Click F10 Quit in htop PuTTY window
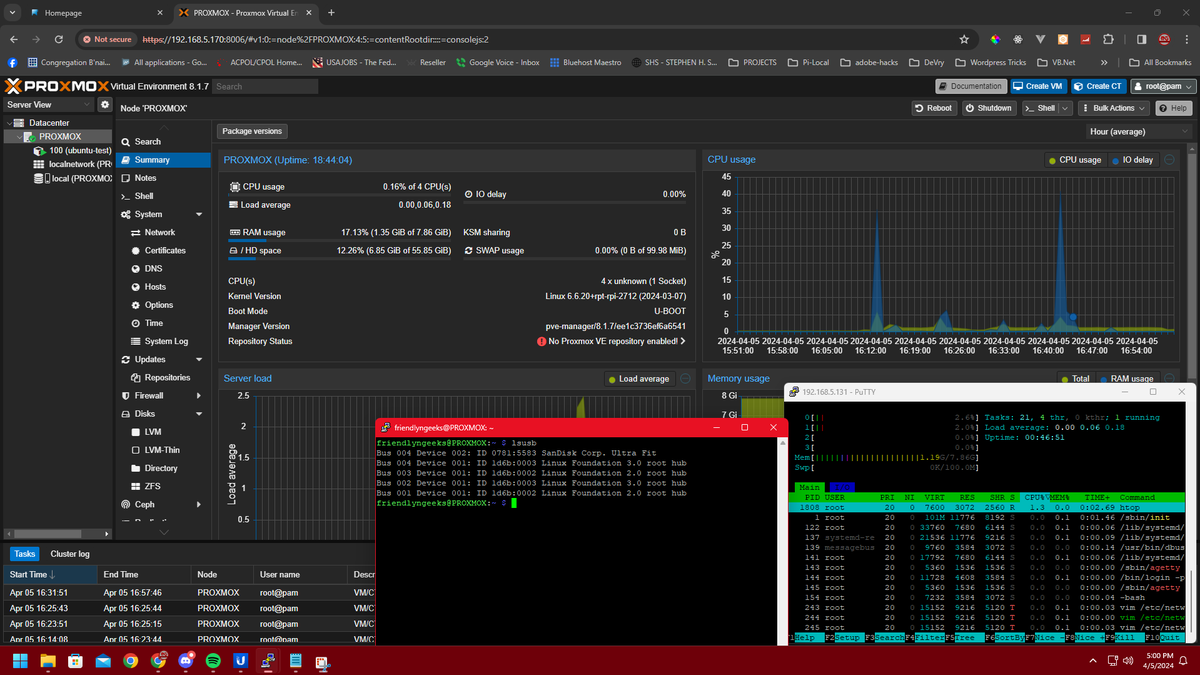1200x675 pixels. point(1165,637)
